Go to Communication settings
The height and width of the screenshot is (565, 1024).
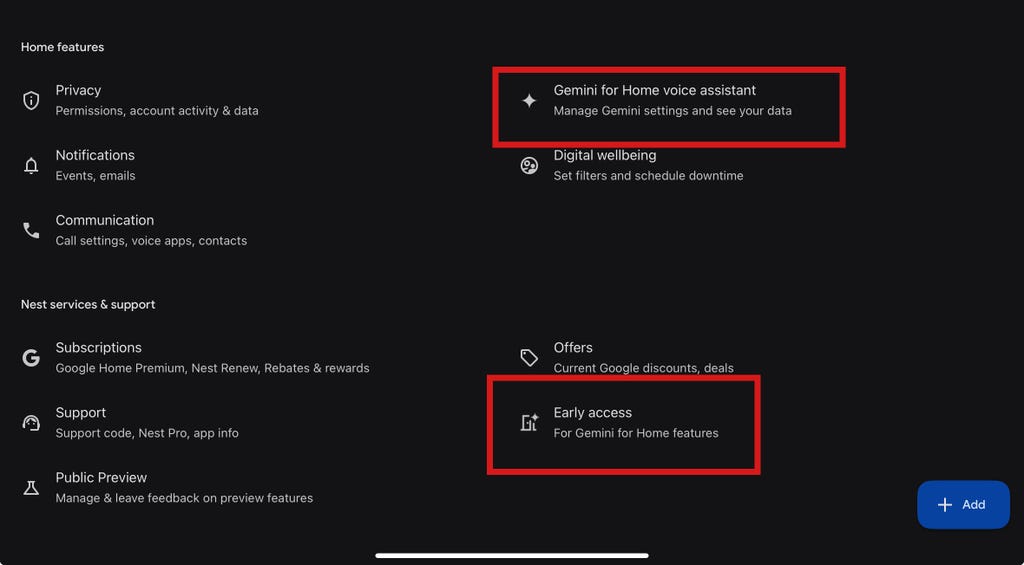click(x=151, y=230)
